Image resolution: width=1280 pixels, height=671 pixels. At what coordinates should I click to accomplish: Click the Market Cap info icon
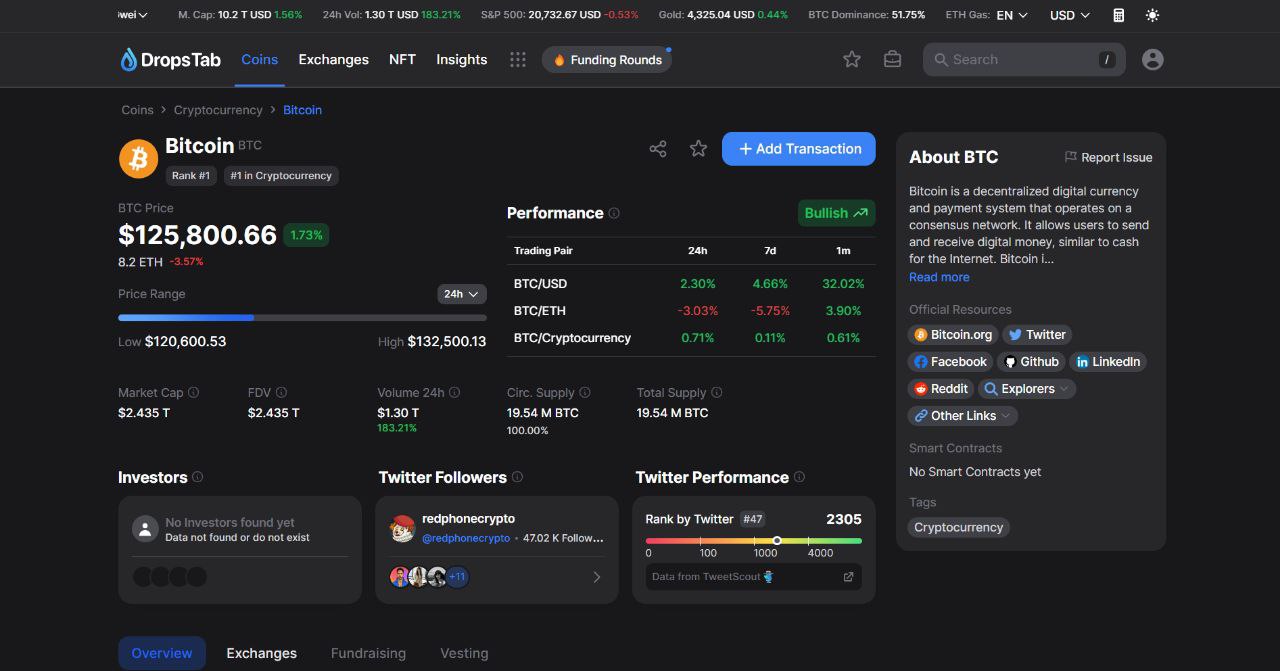click(x=194, y=393)
